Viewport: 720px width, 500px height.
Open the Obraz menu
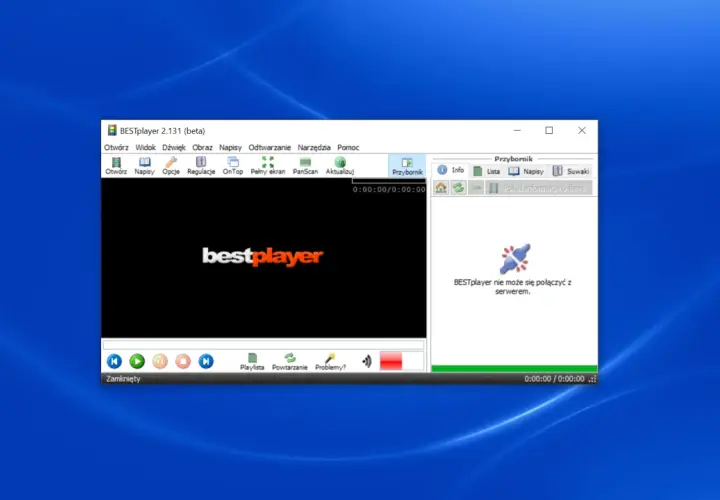coord(202,147)
